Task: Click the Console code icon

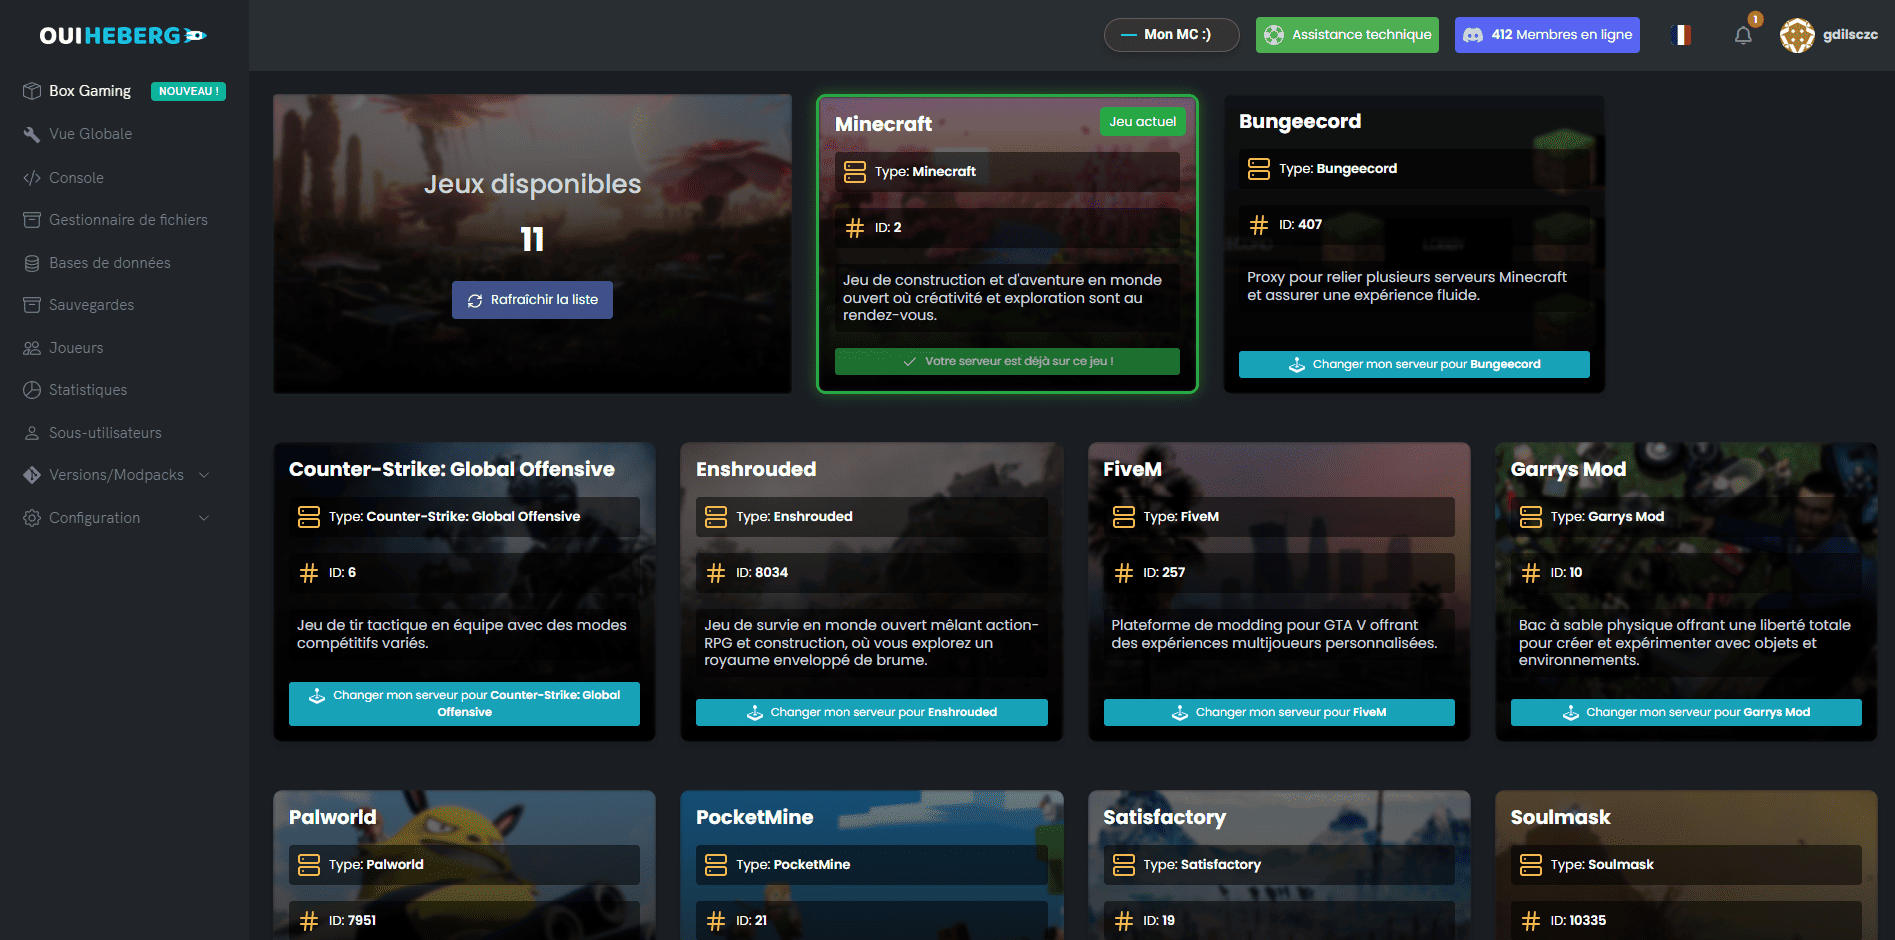Action: [x=32, y=178]
